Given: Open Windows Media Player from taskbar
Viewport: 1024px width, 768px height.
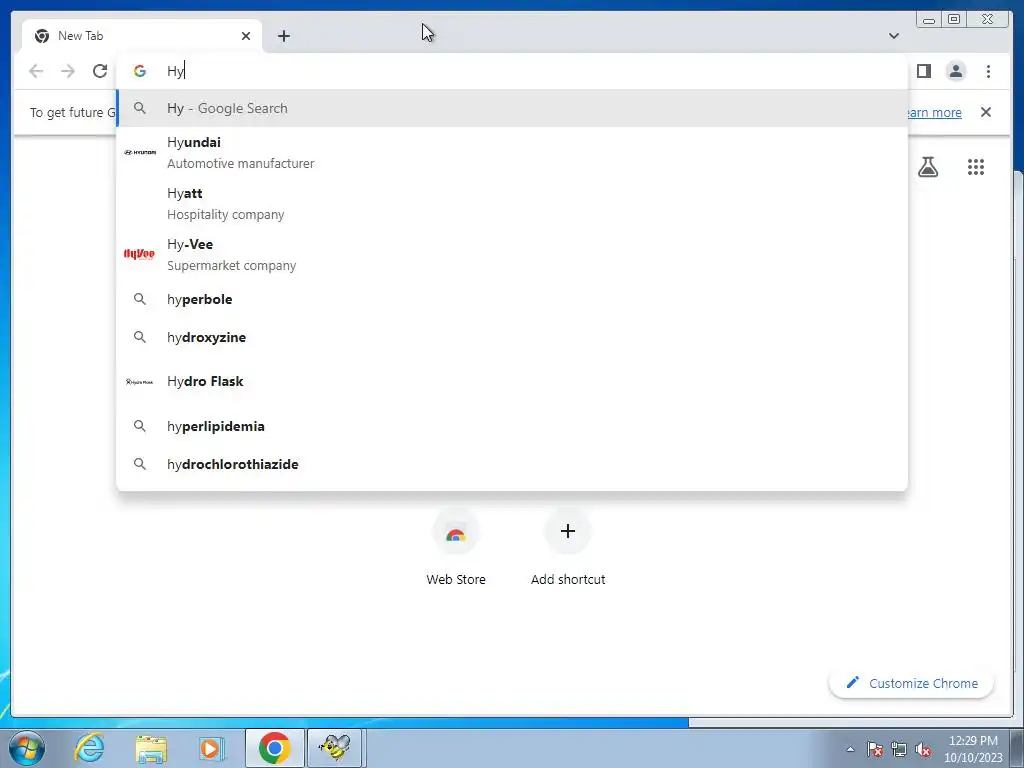Looking at the screenshot, I should click(x=210, y=748).
